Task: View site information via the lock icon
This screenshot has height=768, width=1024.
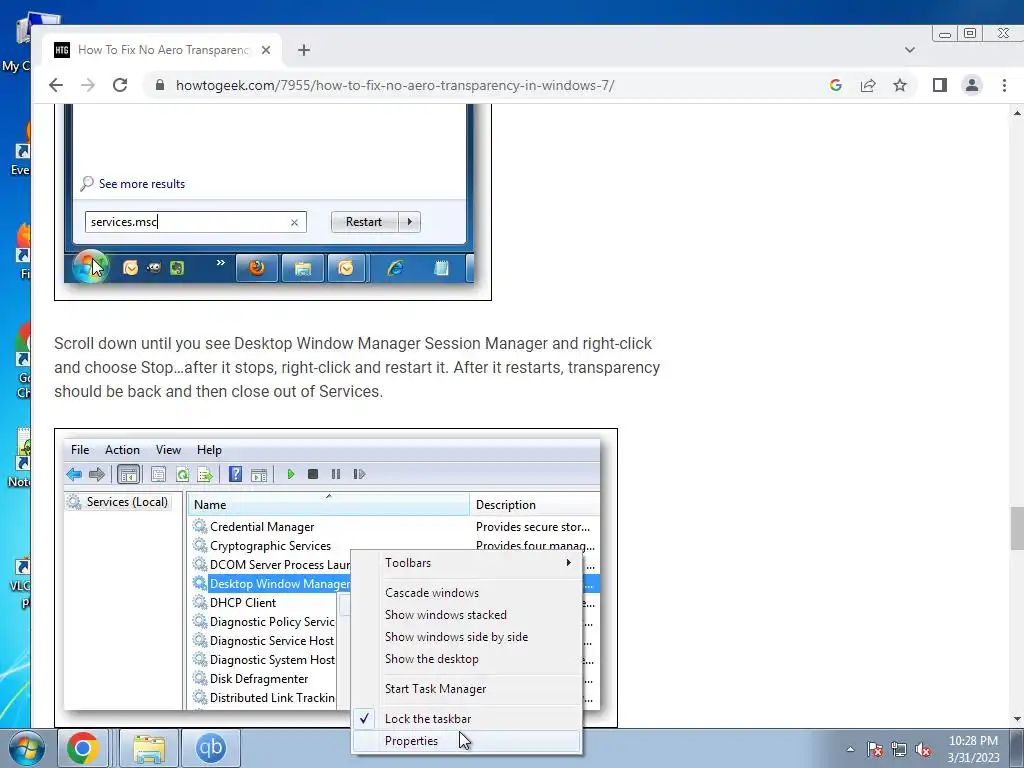Action: (x=159, y=85)
